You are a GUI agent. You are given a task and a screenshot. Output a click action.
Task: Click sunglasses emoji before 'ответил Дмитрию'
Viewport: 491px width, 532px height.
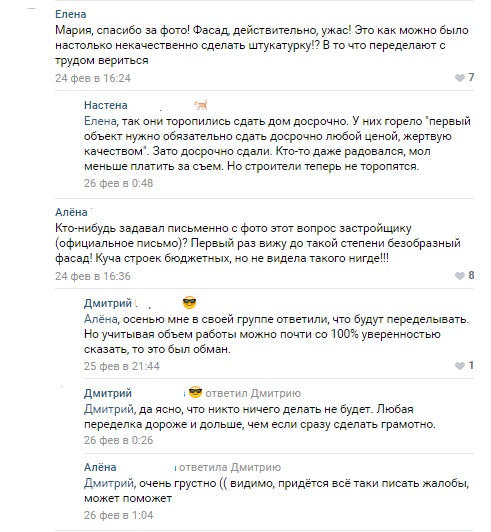[x=195, y=393]
